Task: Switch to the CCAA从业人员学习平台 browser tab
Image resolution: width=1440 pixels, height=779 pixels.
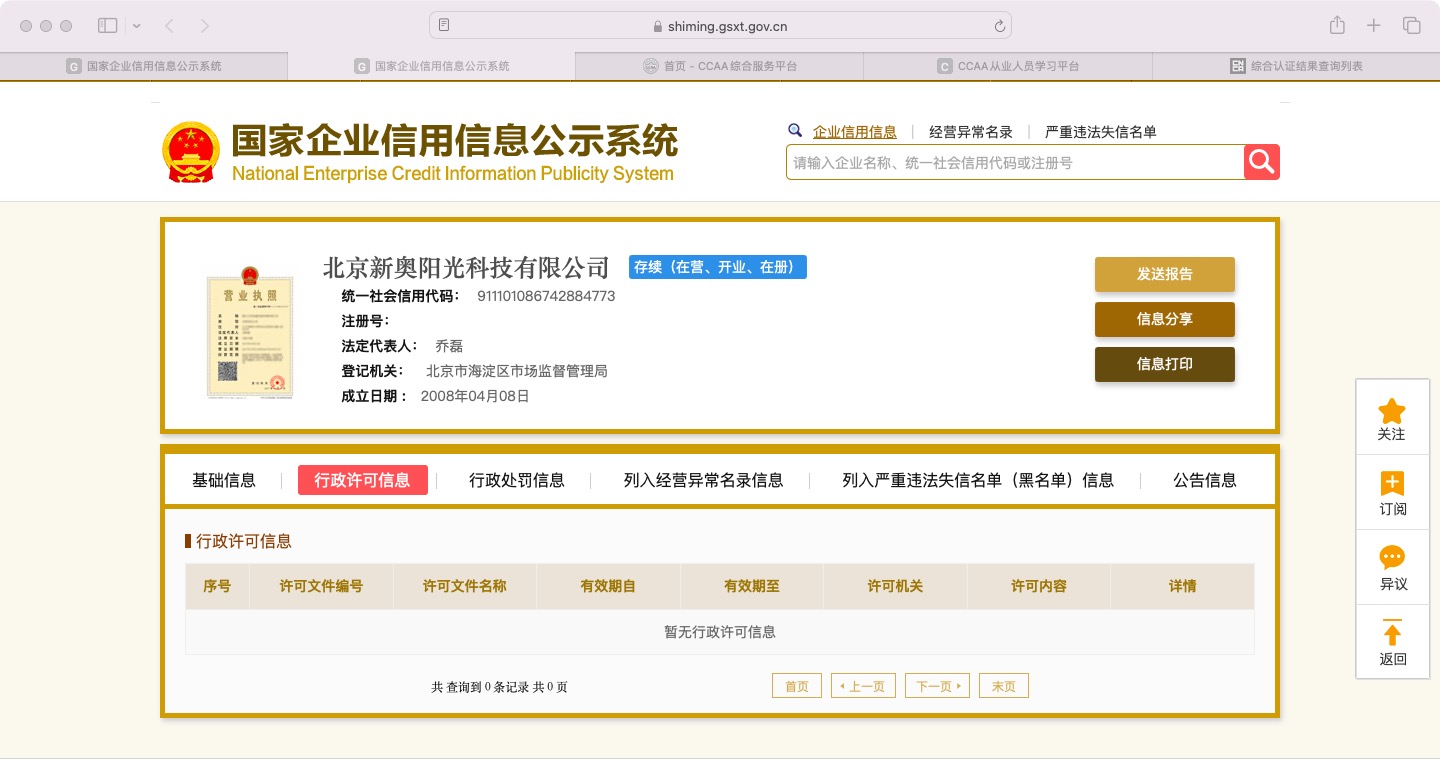Action: (1008, 66)
